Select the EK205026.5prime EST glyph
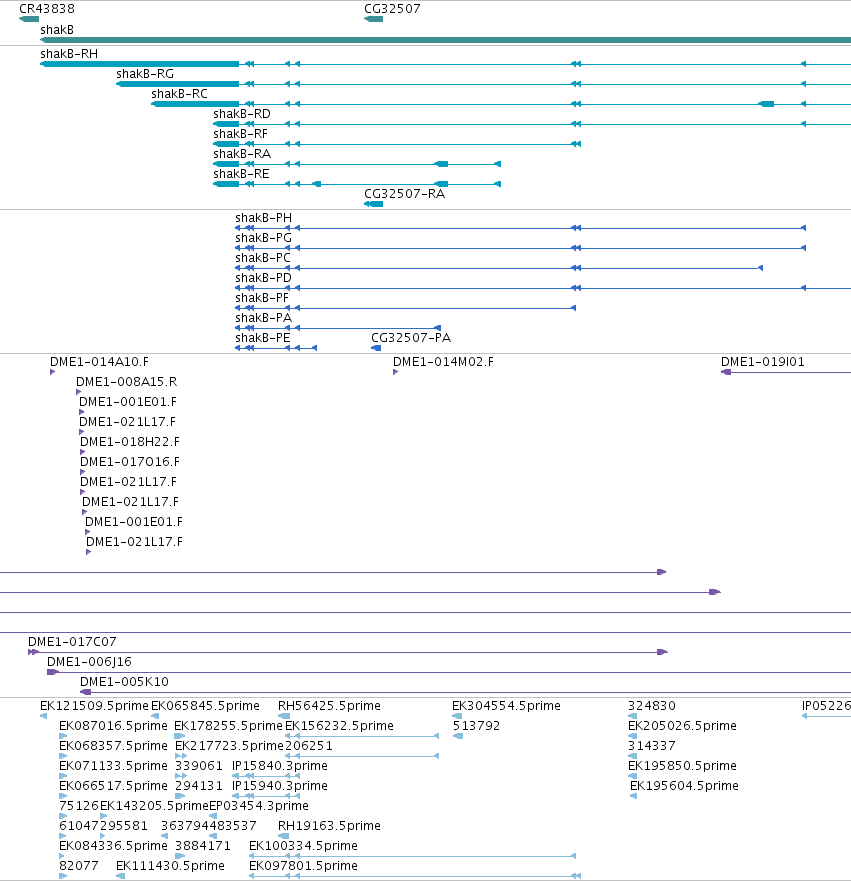 coord(632,736)
